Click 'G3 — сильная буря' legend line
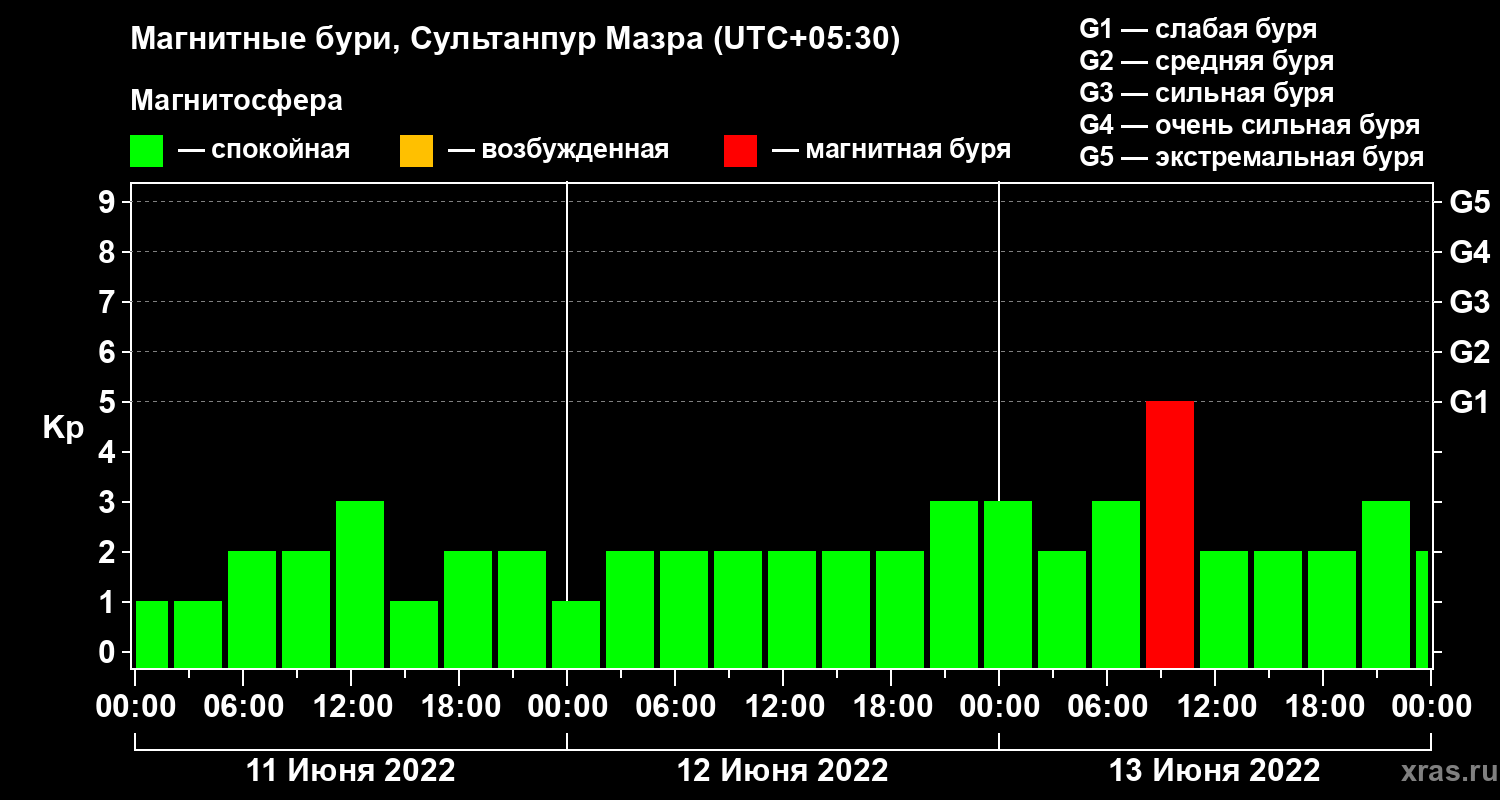The image size is (1500, 800). [1206, 93]
